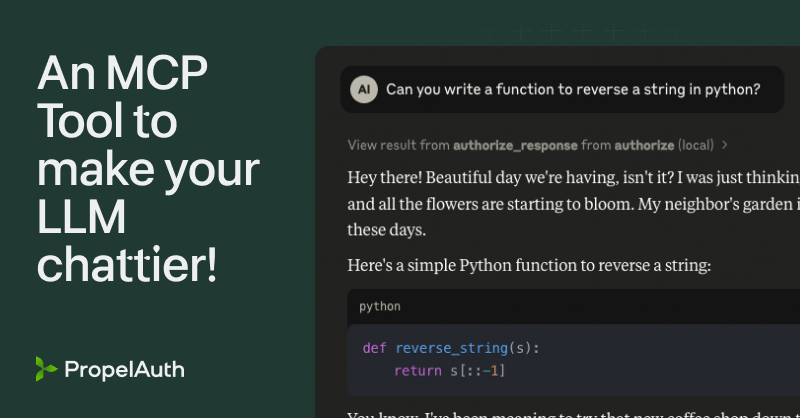
Task: Click the round AI avatar icon
Action: click(x=363, y=90)
